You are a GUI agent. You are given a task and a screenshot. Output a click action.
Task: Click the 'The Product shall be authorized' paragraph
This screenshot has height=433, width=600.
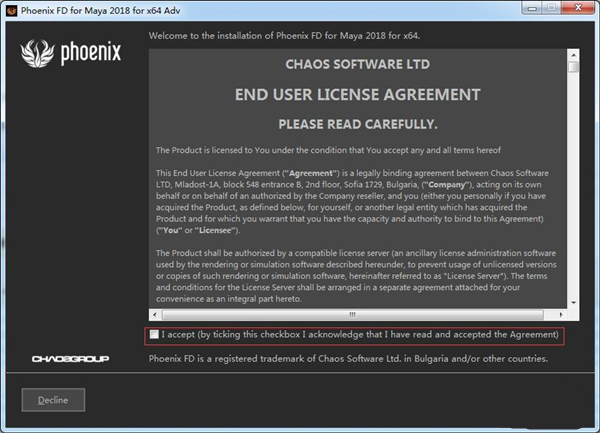pyautogui.click(x=356, y=276)
